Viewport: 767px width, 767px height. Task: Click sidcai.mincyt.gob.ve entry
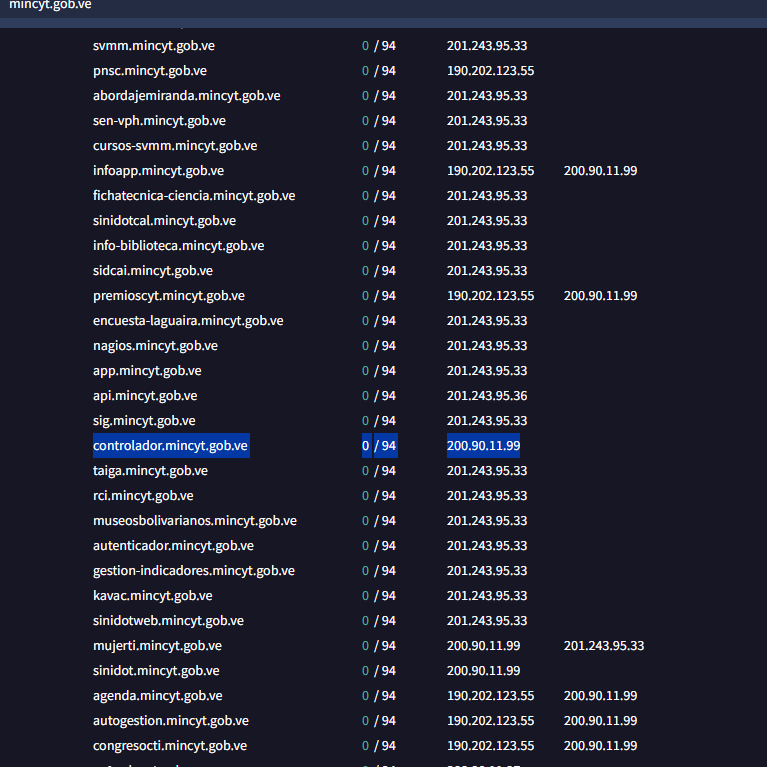point(153,270)
